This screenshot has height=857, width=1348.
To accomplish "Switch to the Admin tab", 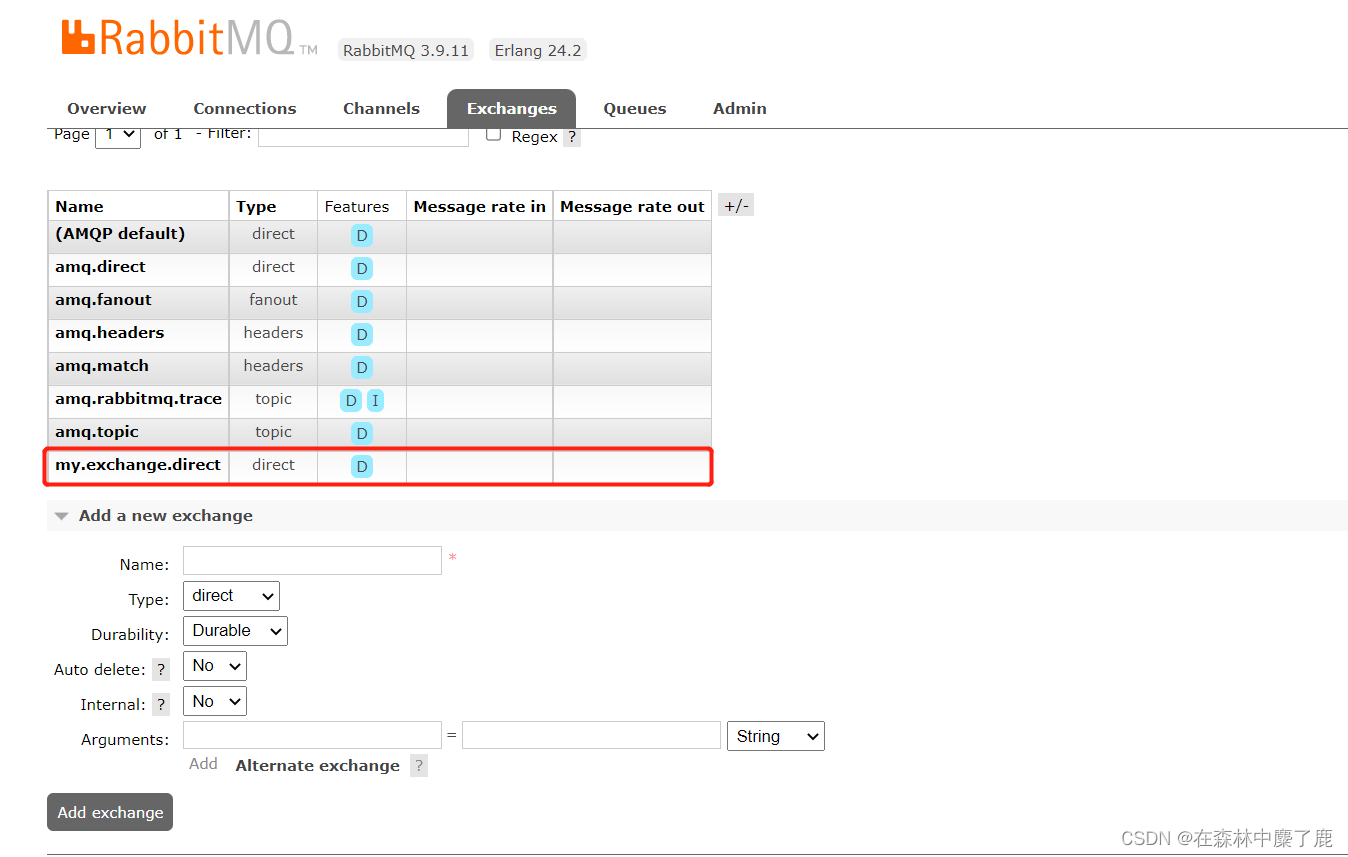I will [740, 109].
